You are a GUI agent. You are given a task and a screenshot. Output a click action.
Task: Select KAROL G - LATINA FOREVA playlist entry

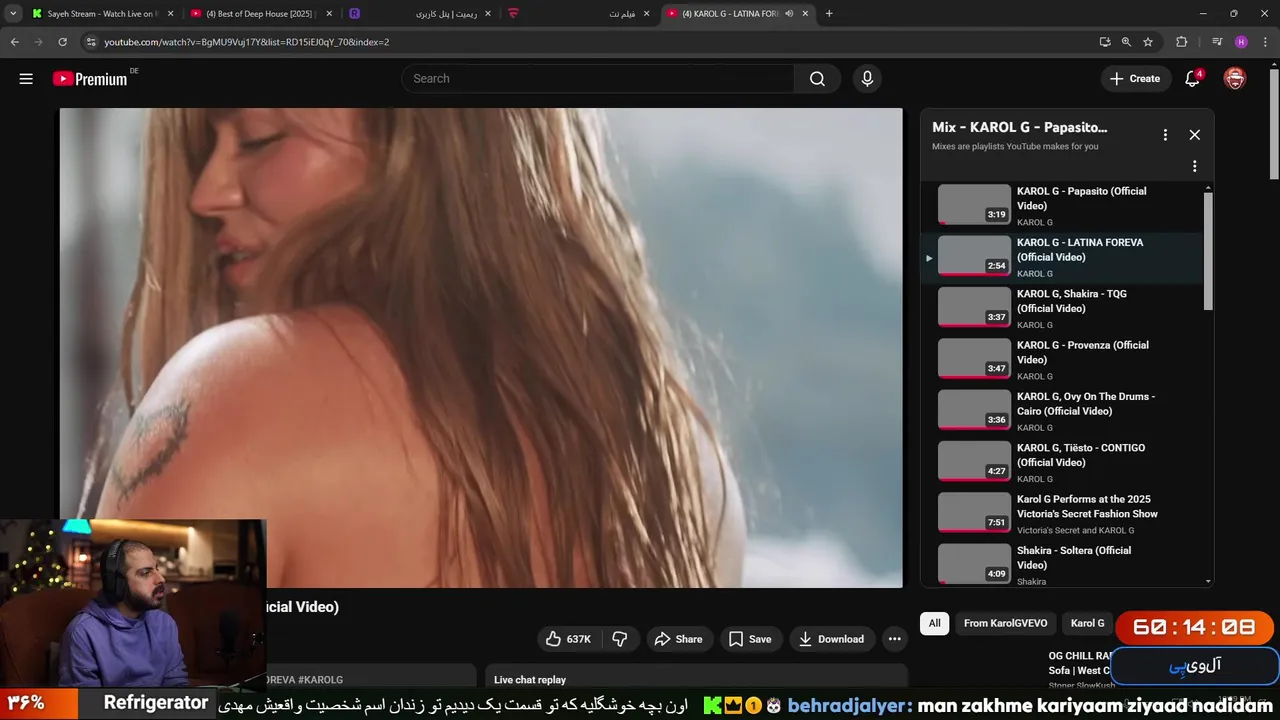pyautogui.click(x=1062, y=257)
